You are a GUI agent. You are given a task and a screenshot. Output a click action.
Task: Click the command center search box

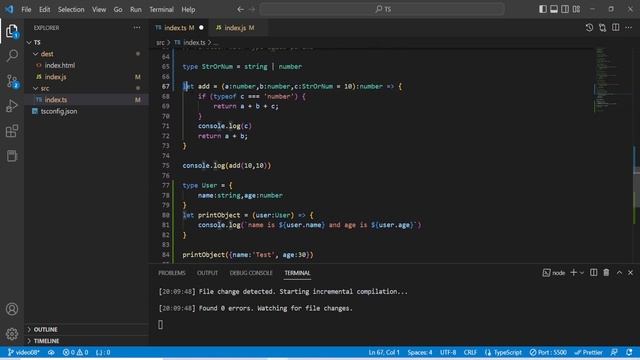[x=382, y=9]
